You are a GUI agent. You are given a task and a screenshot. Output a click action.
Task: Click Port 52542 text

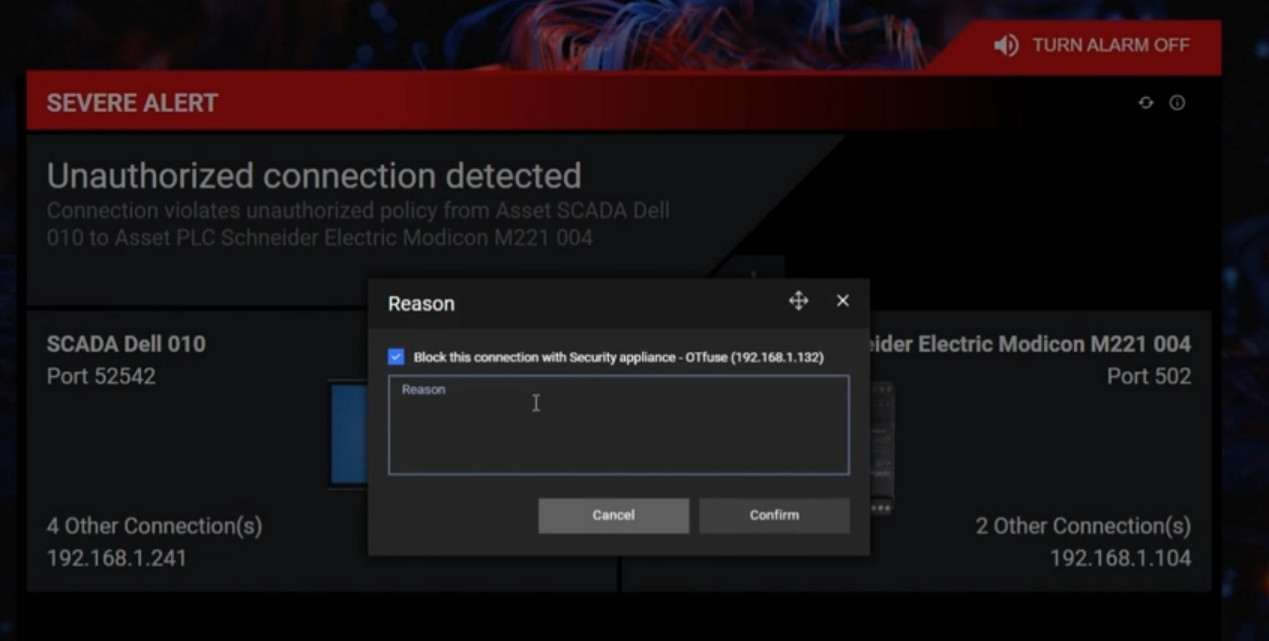pyautogui.click(x=101, y=377)
